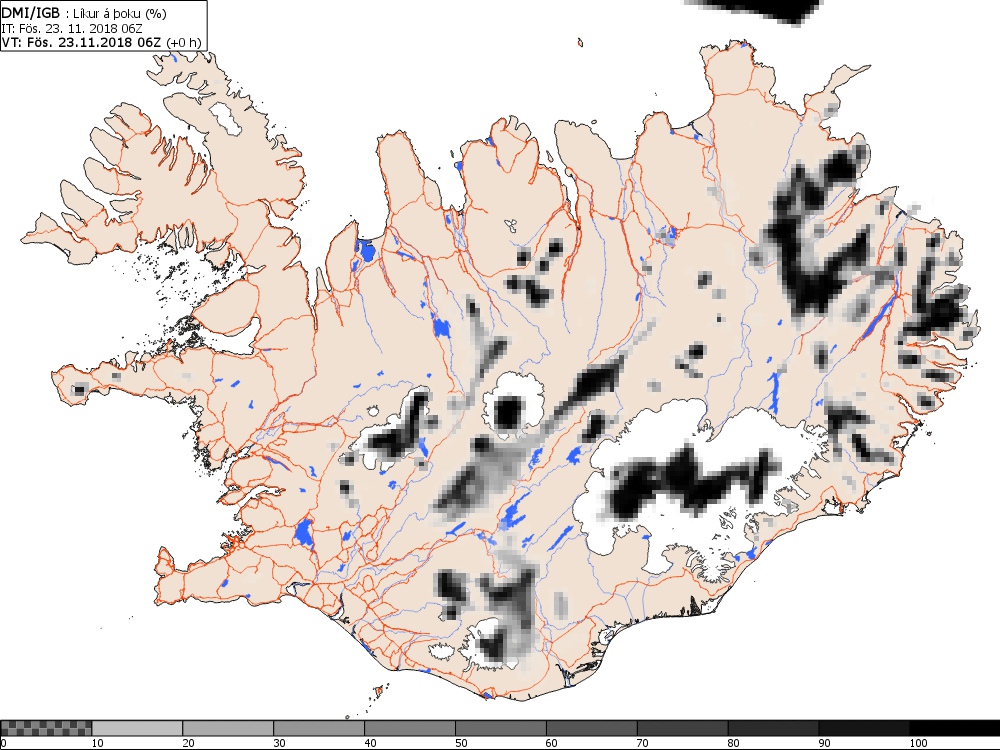Click the legend label "70"
This screenshot has width=1000, height=750.
[x=643, y=743]
